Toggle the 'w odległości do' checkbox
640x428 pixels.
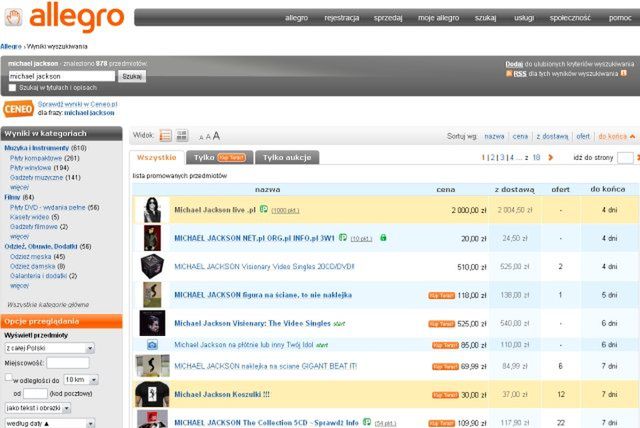pos(8,377)
